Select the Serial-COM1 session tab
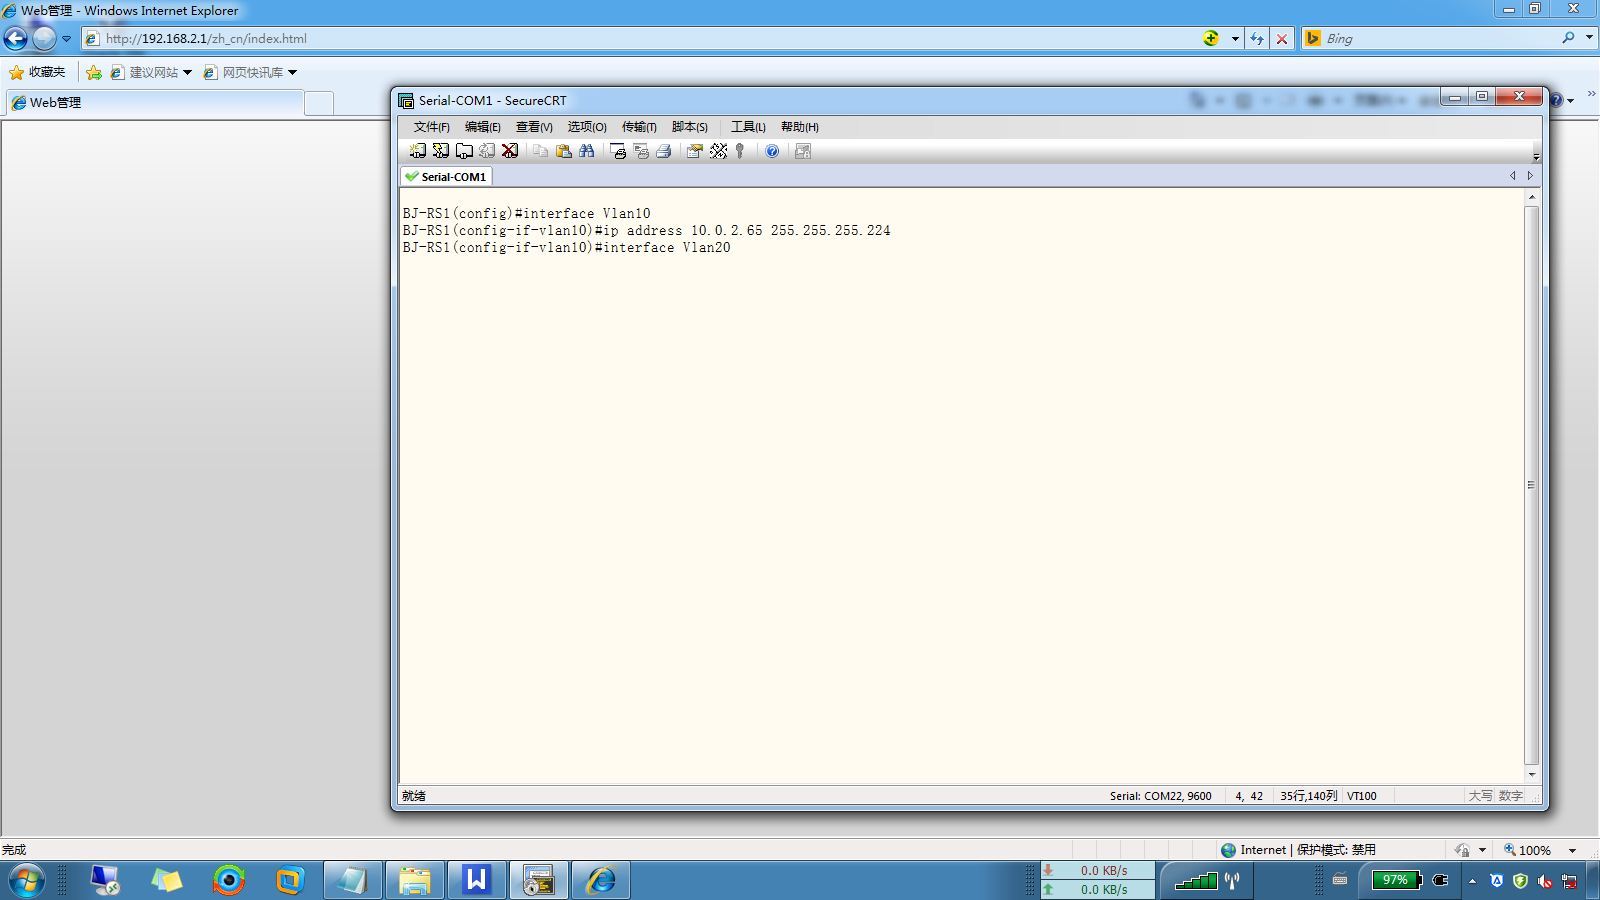This screenshot has height=900, width=1600. click(446, 176)
